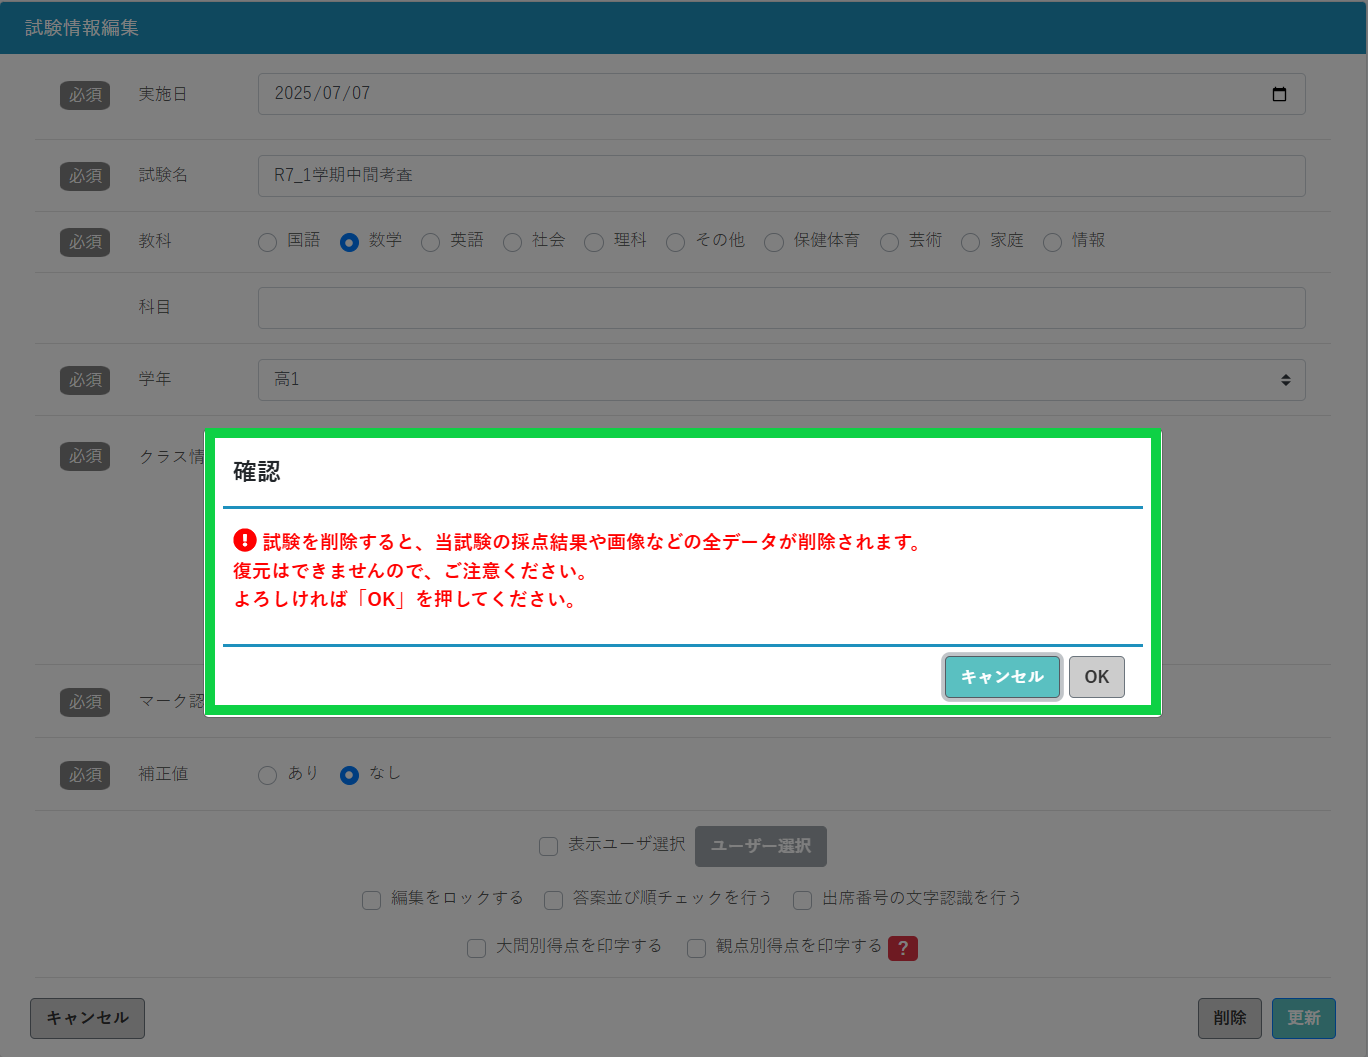Click the 必須 badge beside 補正値

click(85, 775)
